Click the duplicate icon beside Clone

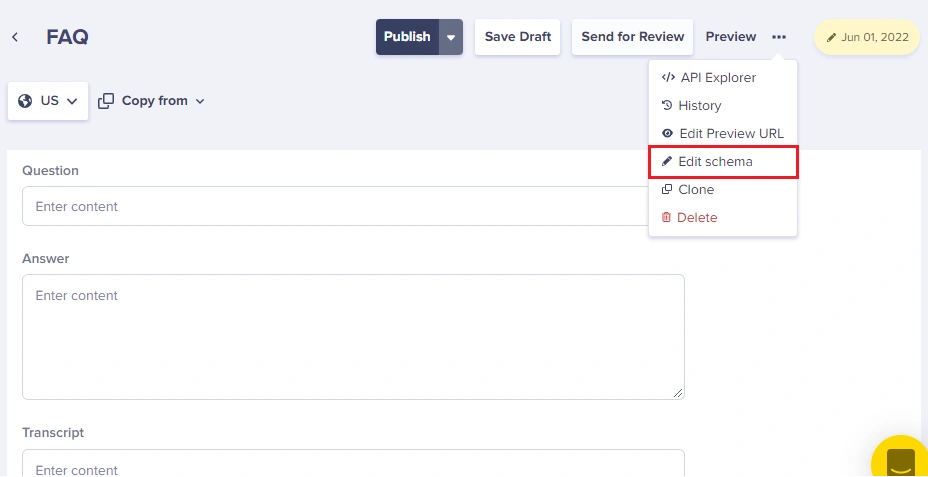click(x=667, y=189)
